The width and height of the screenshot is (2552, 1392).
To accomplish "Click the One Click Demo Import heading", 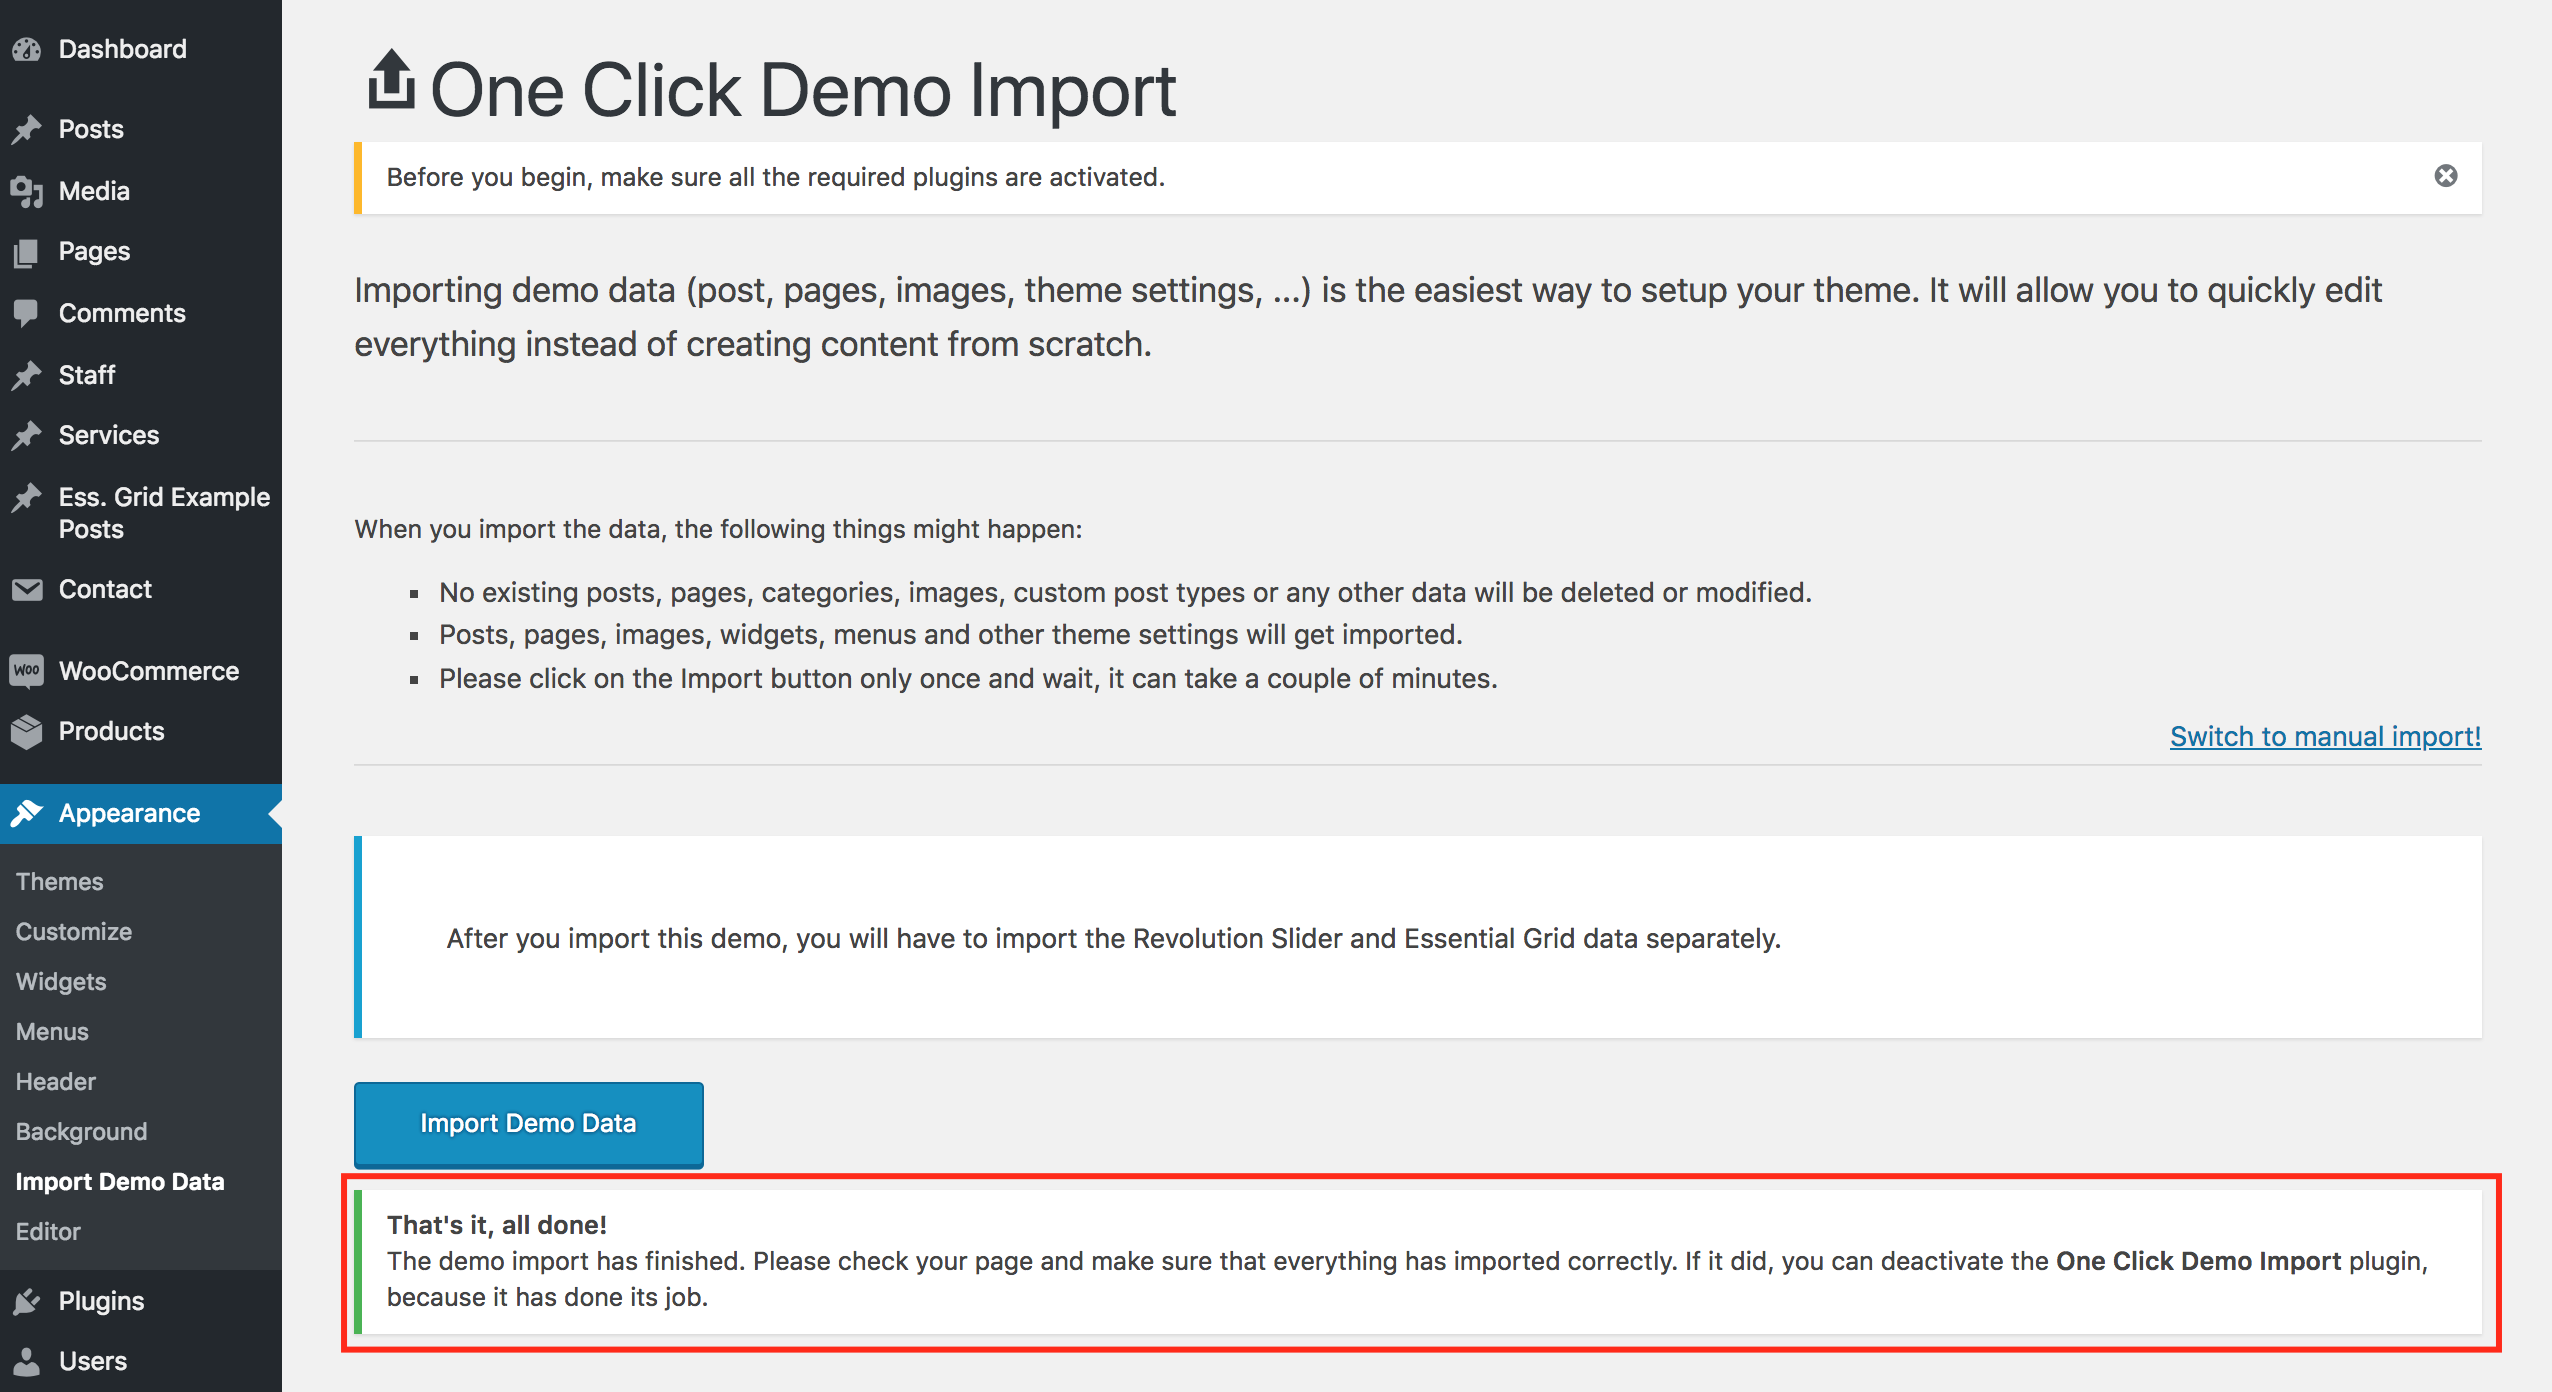I will pyautogui.click(x=802, y=90).
